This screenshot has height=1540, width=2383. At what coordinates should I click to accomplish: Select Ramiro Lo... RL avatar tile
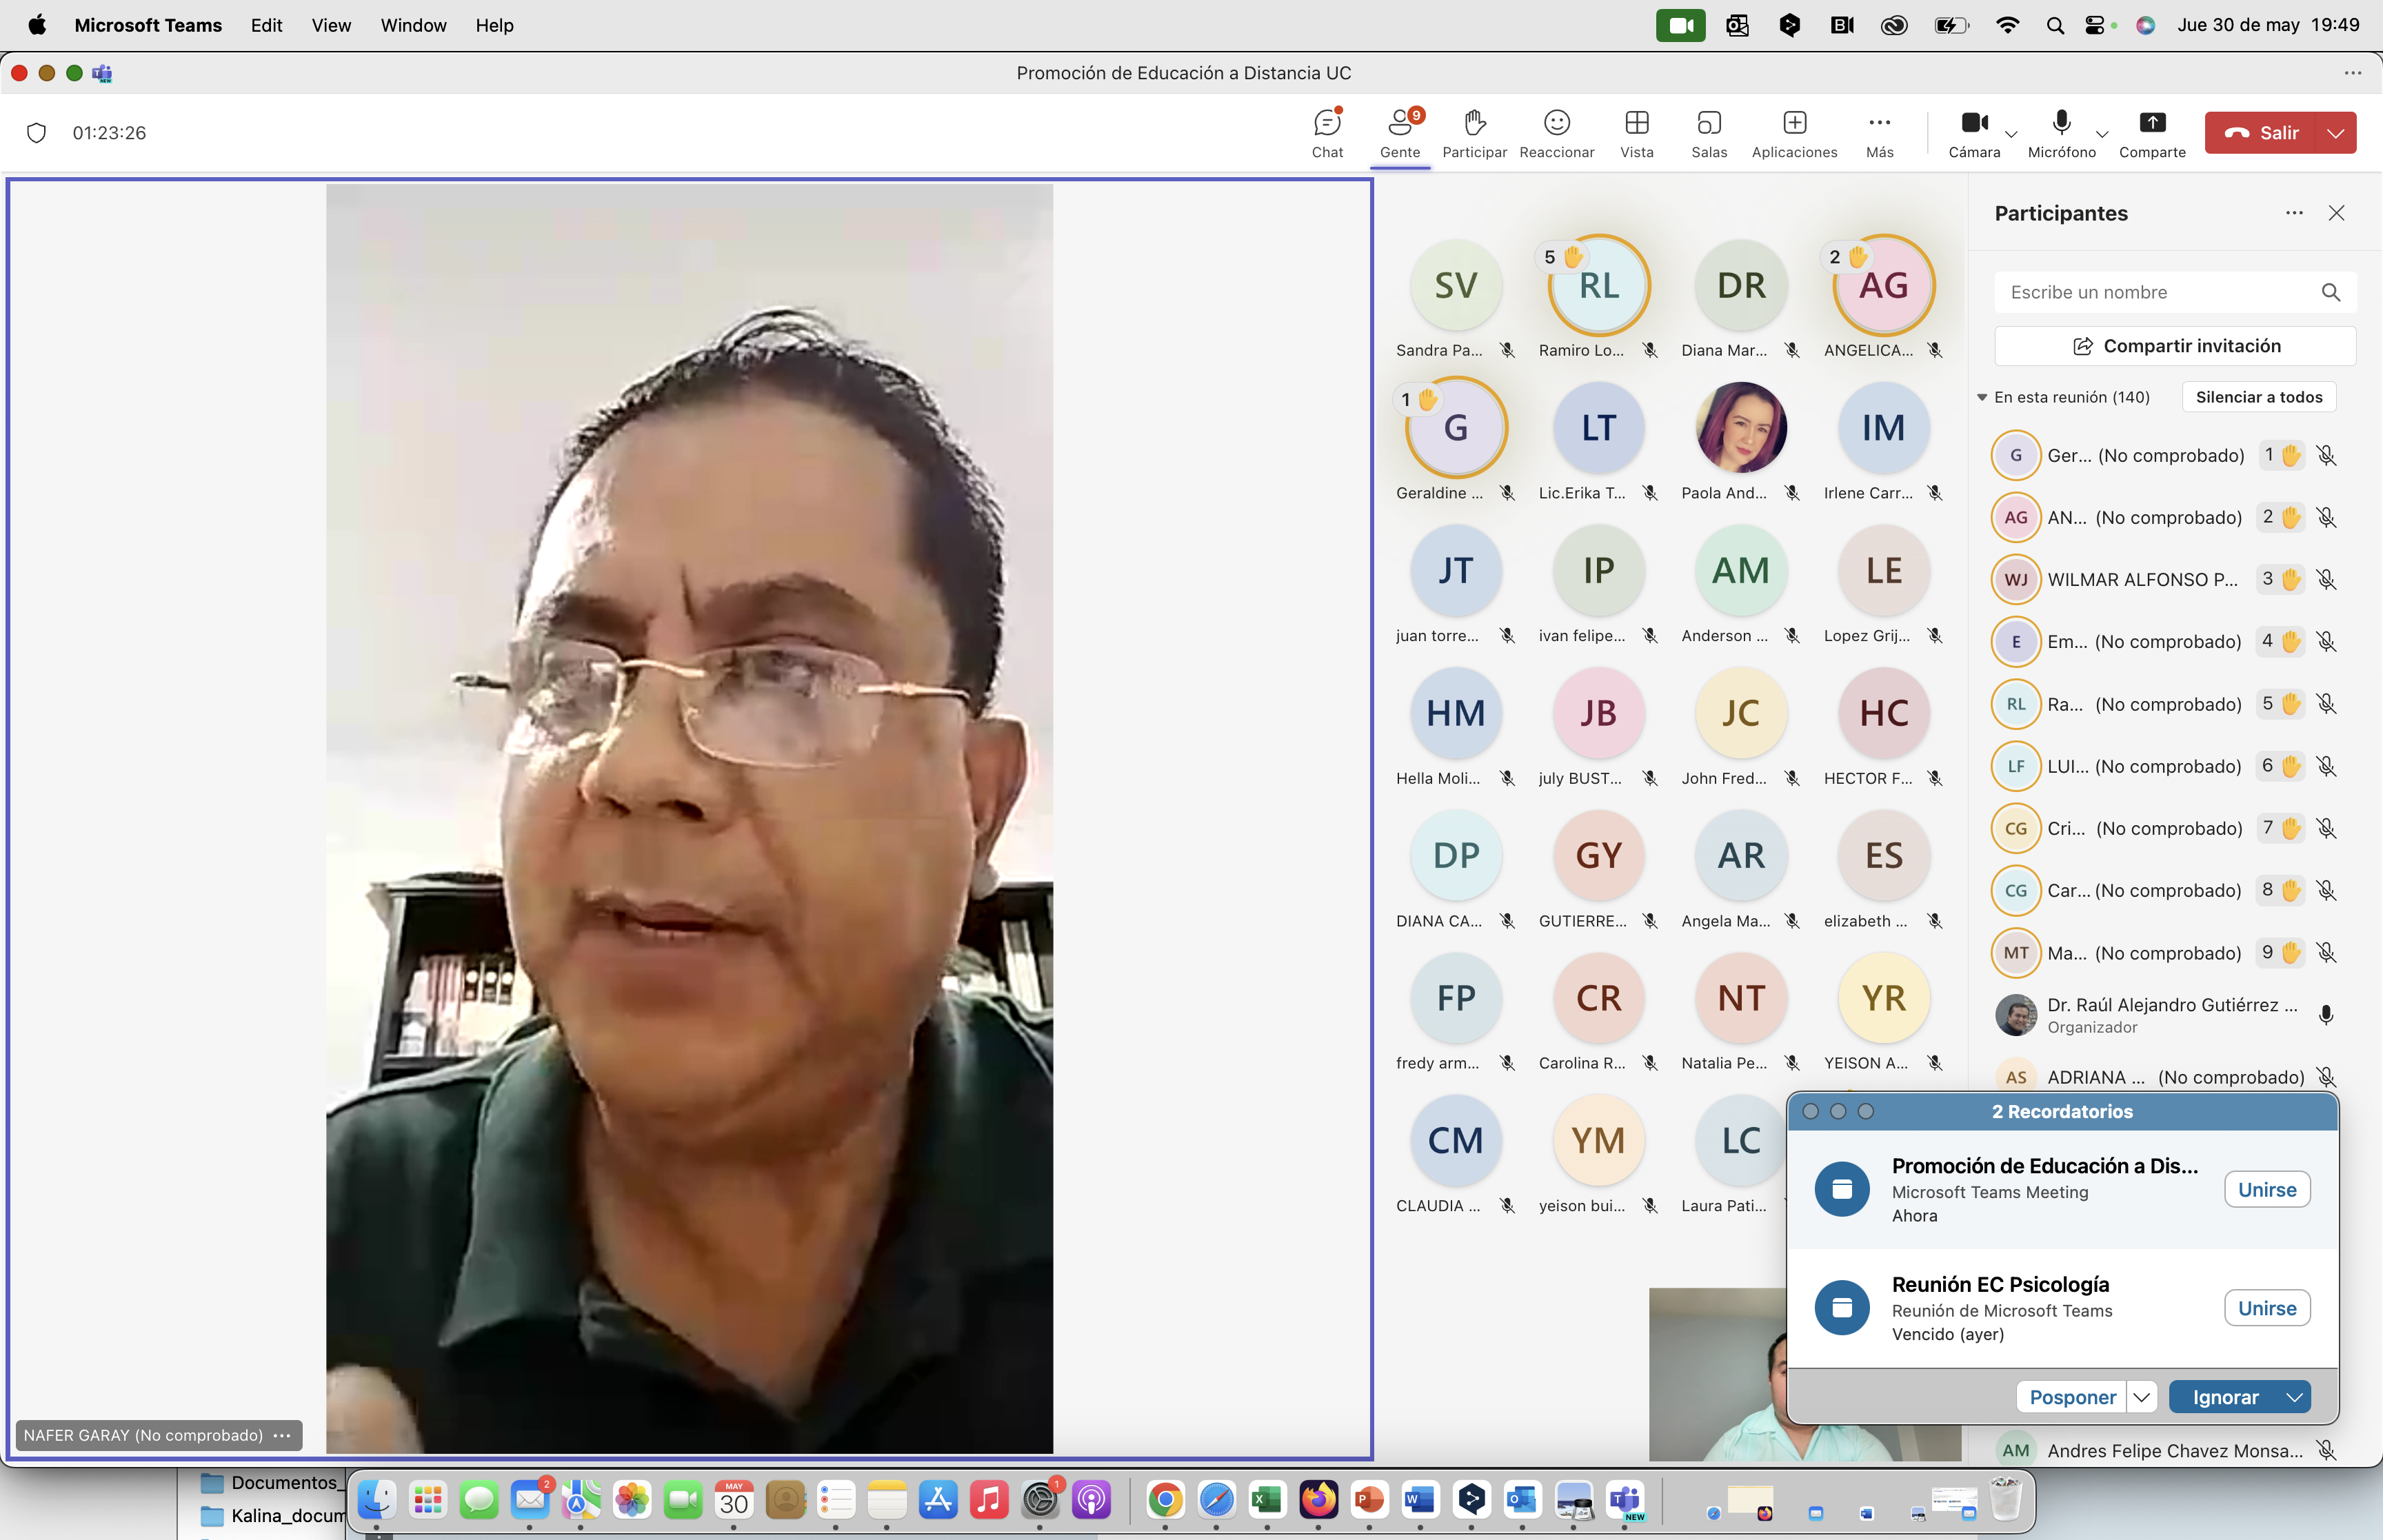tap(1598, 285)
